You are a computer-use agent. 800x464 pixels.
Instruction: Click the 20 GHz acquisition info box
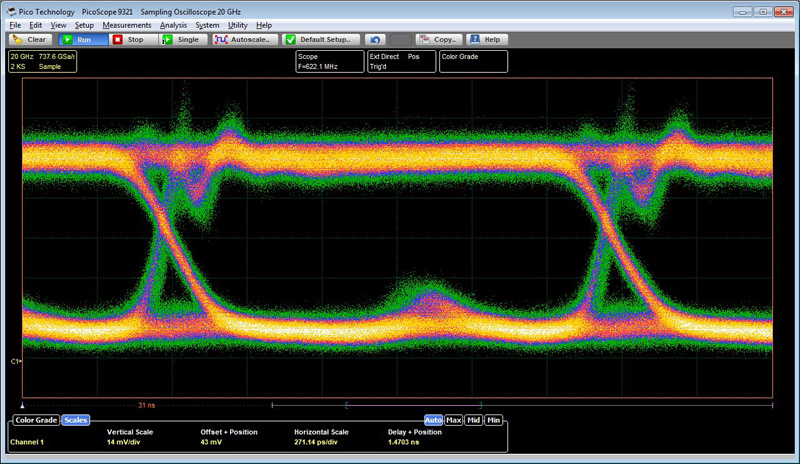click(x=42, y=61)
